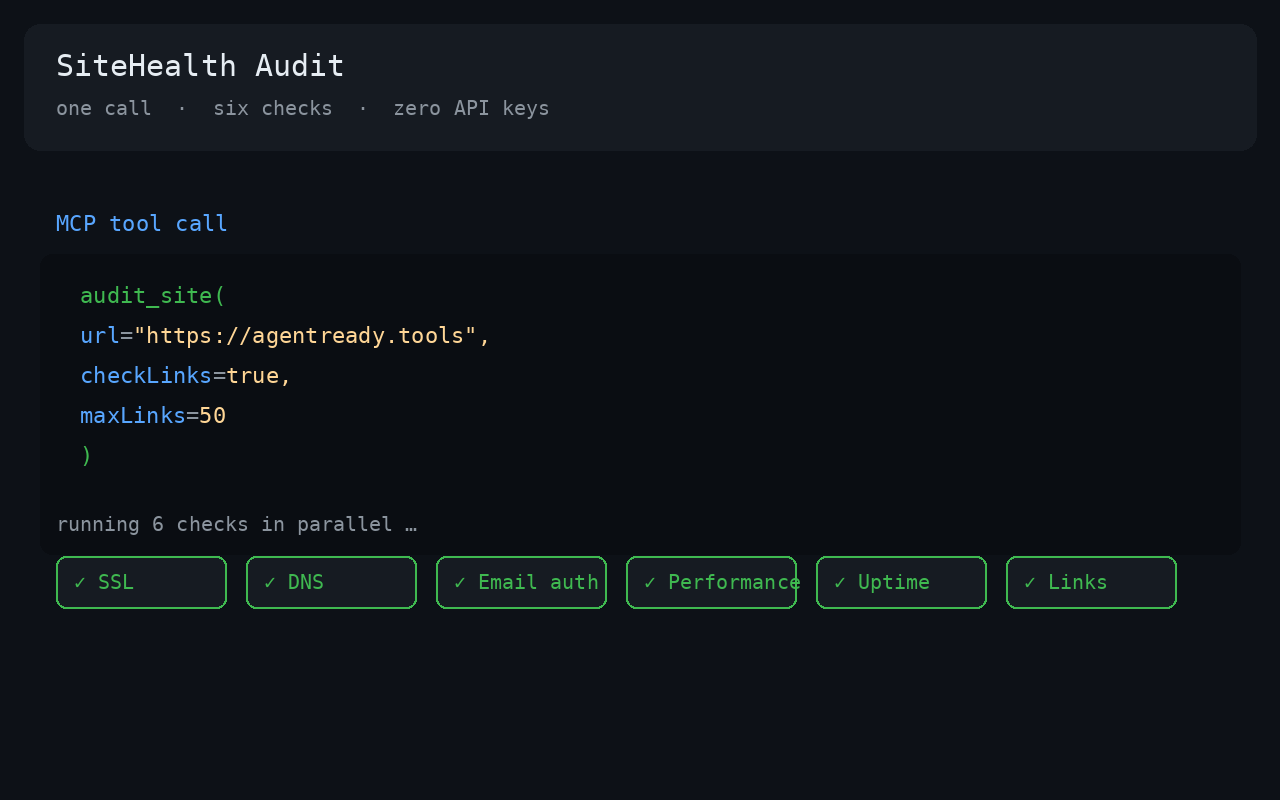This screenshot has height=800, width=1280.
Task: Click the "MCP tool call" heading
Action: pos(142,224)
